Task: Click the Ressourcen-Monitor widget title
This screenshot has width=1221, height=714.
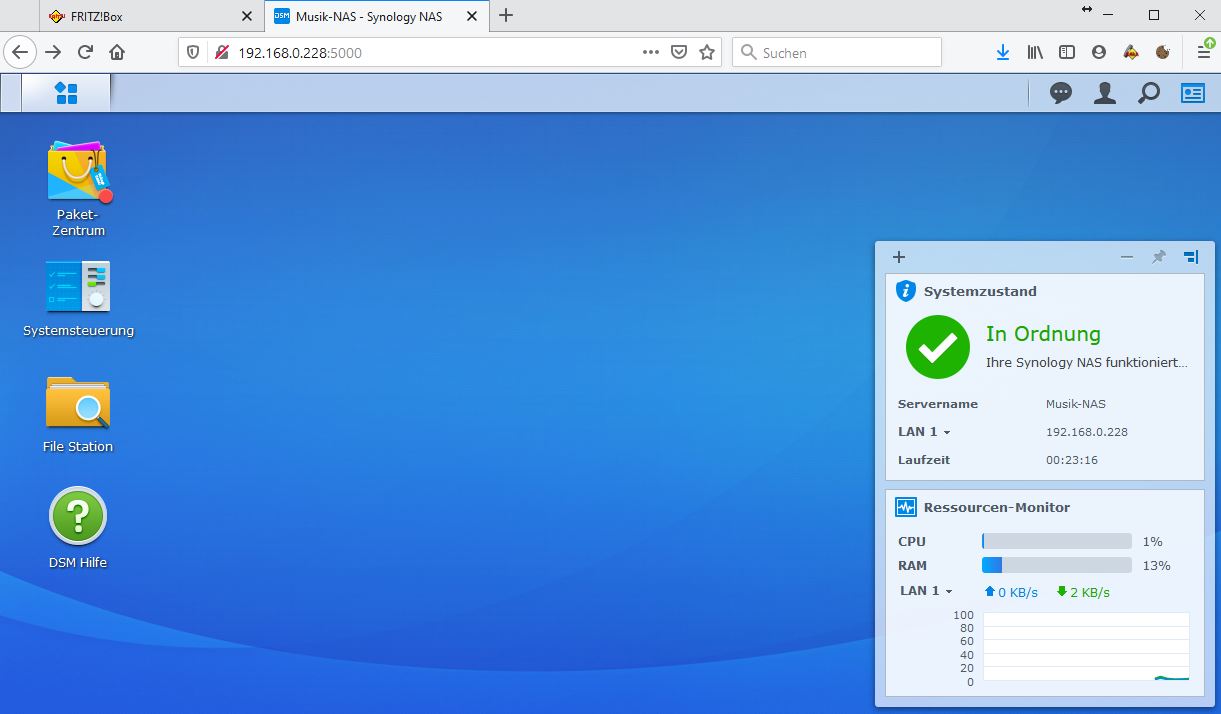Action: (x=997, y=507)
